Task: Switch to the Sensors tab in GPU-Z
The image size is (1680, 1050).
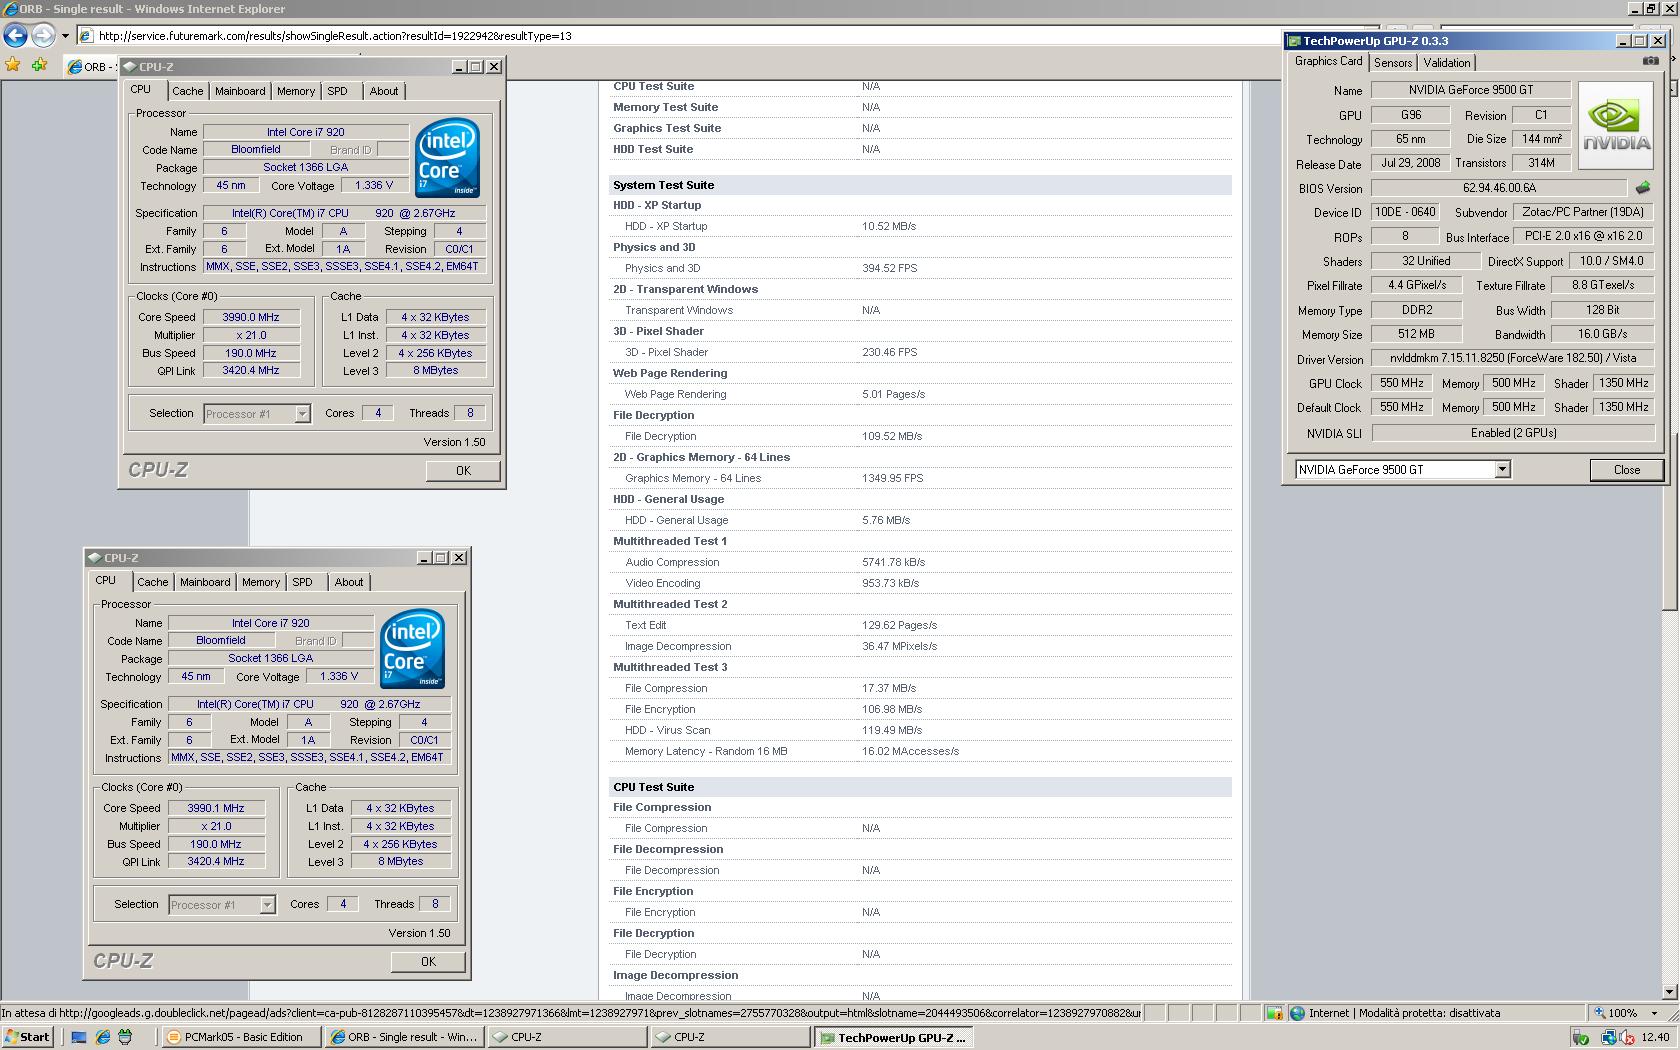Action: click(1393, 62)
